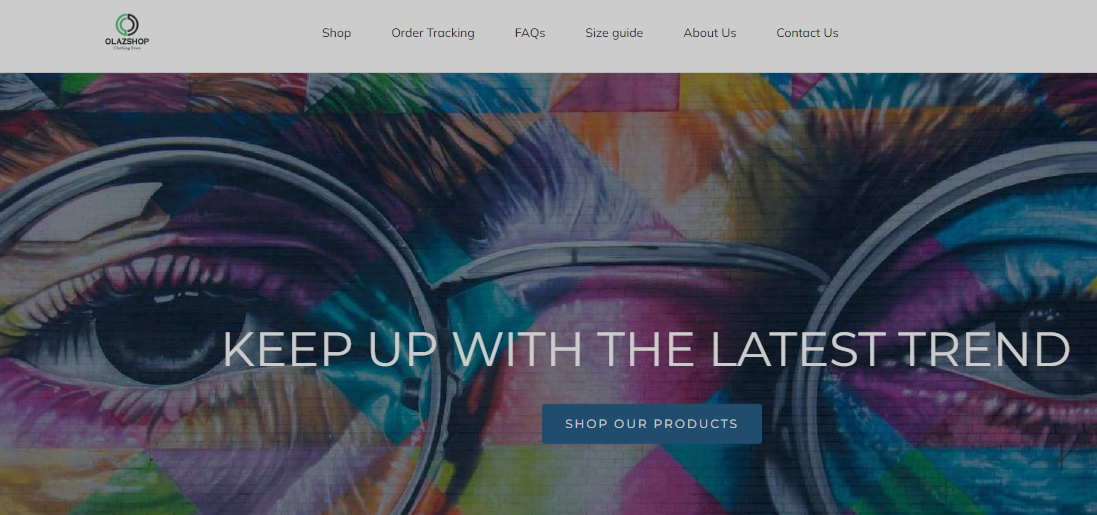Click the empty gray header right of Contact Us
The width and height of the screenshot is (1097, 515).
click(x=965, y=35)
